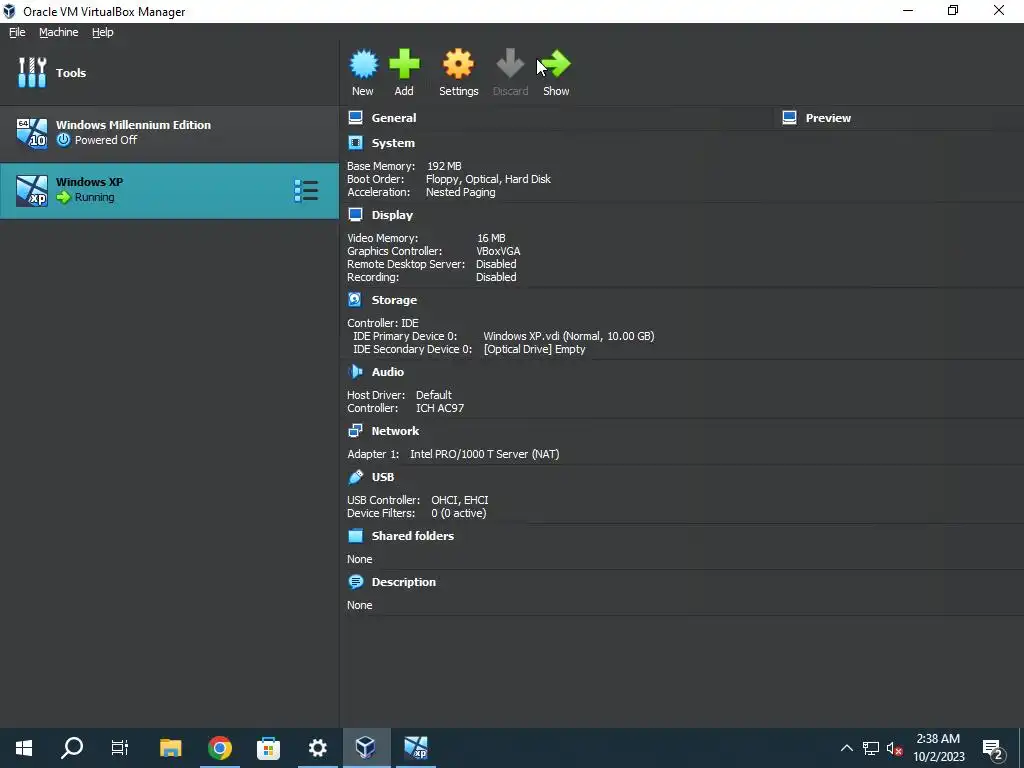Click the Preview panel heading

coord(828,118)
